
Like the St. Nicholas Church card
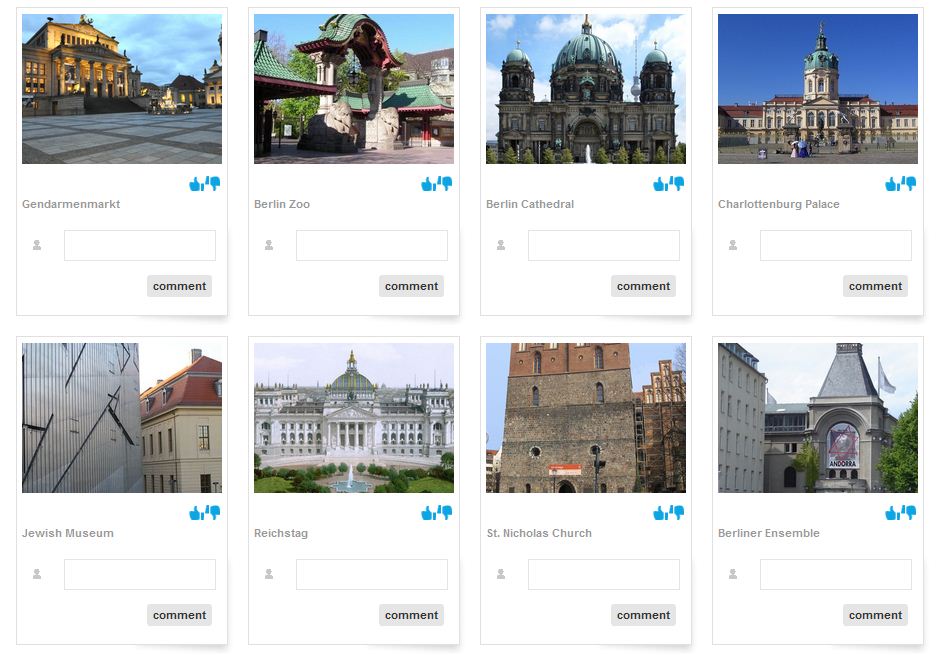[660, 513]
